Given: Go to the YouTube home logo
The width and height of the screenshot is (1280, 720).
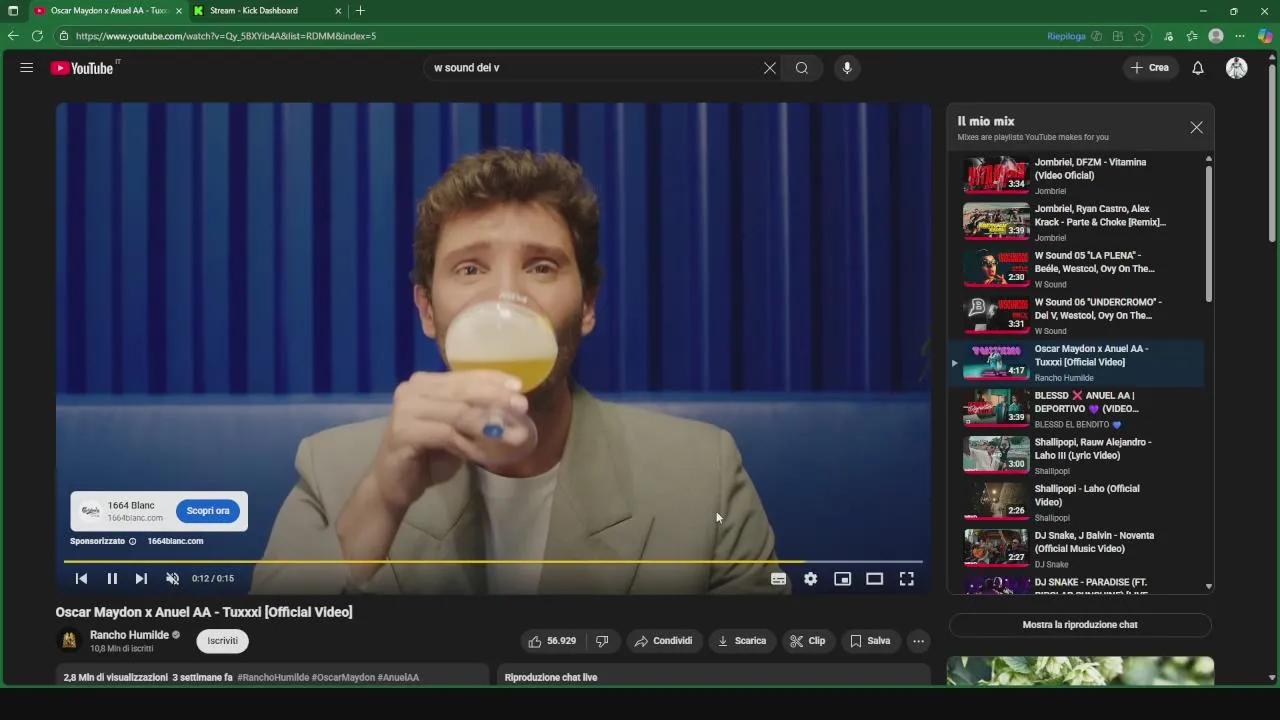Looking at the screenshot, I should pos(82,68).
